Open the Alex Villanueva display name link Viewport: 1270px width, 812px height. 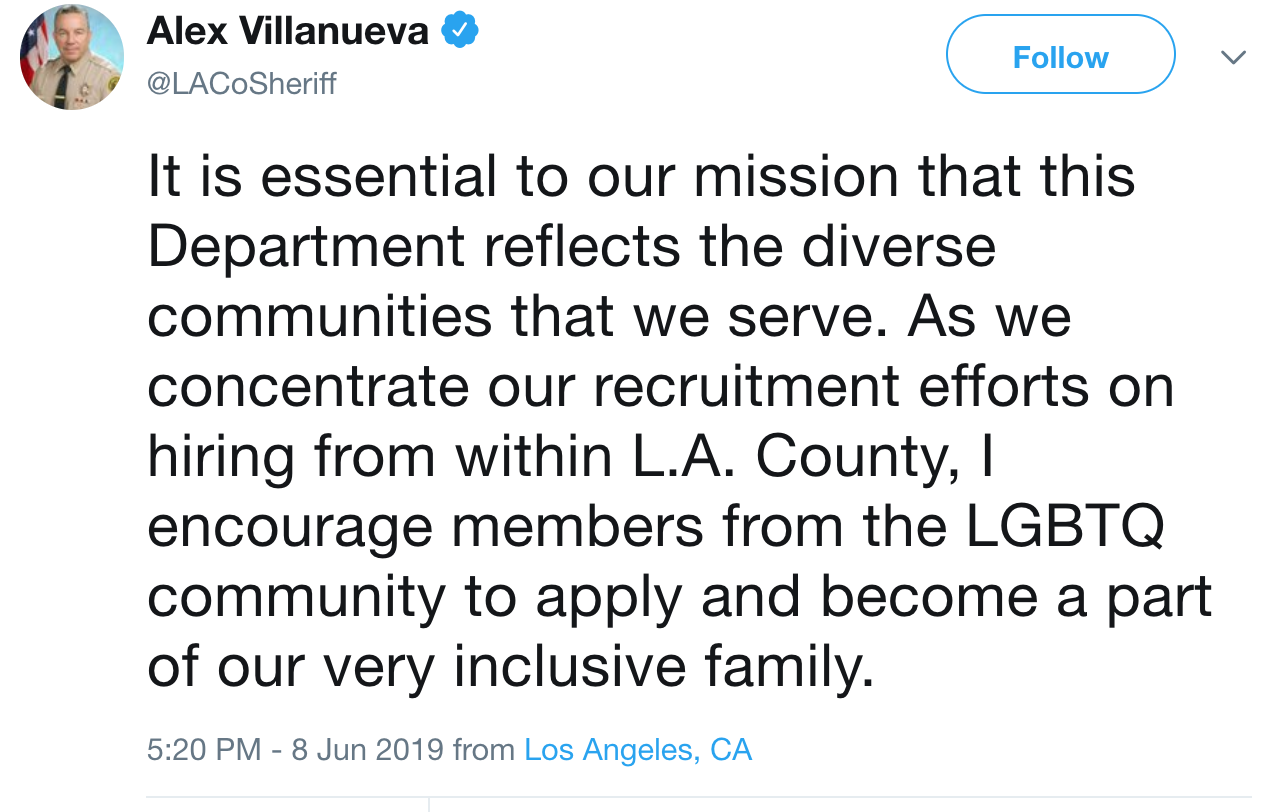pos(288,32)
